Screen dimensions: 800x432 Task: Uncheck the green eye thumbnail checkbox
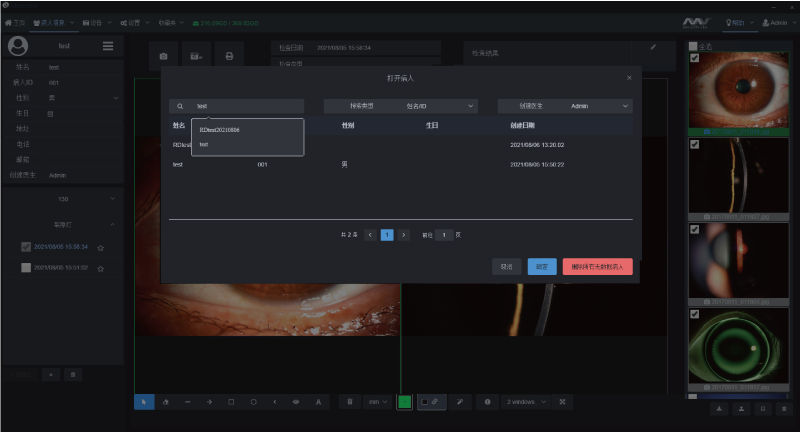point(694,314)
